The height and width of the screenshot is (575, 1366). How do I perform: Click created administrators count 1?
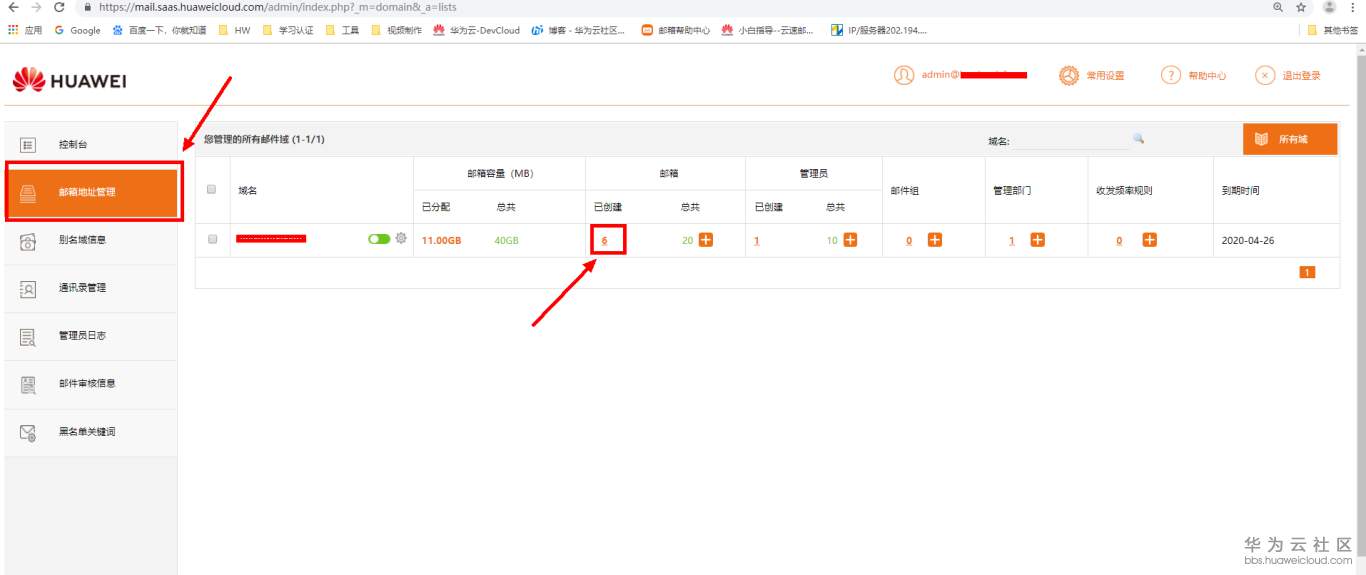pyautogui.click(x=757, y=241)
